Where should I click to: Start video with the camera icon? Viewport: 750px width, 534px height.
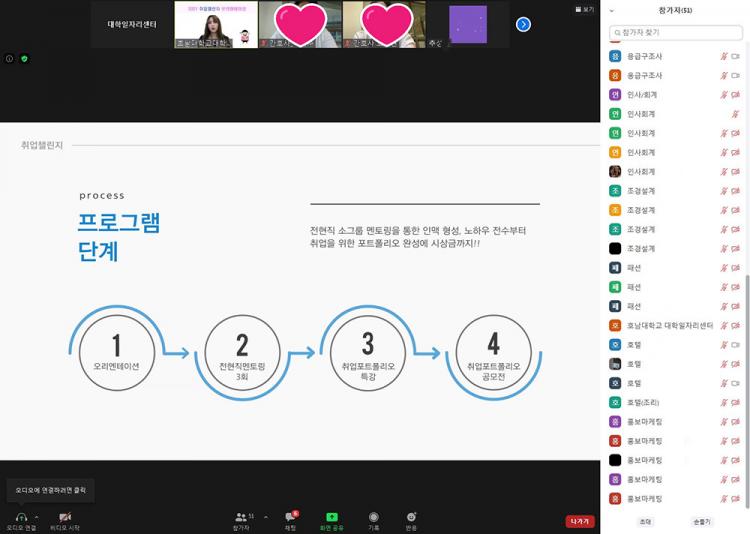click(x=64, y=516)
